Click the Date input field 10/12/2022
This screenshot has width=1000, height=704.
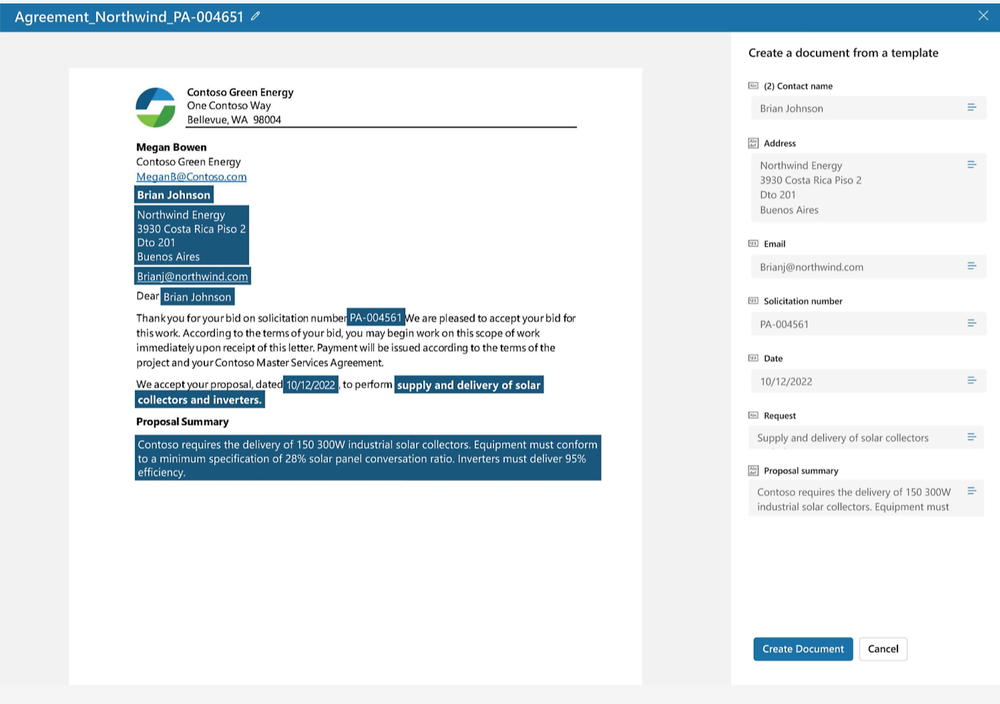coord(868,381)
